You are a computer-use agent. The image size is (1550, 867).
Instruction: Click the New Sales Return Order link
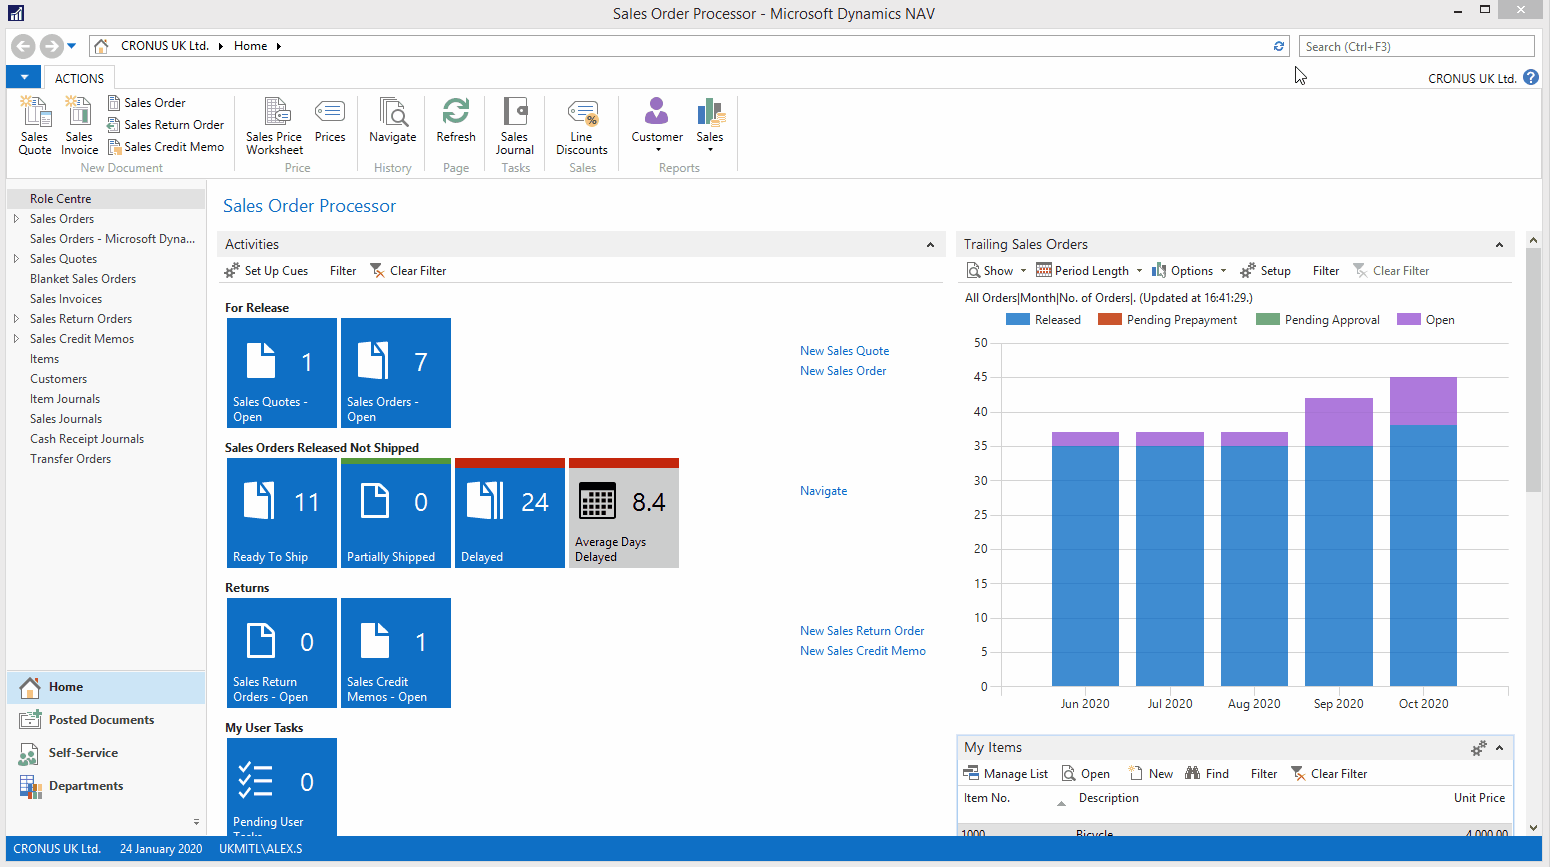click(x=862, y=631)
